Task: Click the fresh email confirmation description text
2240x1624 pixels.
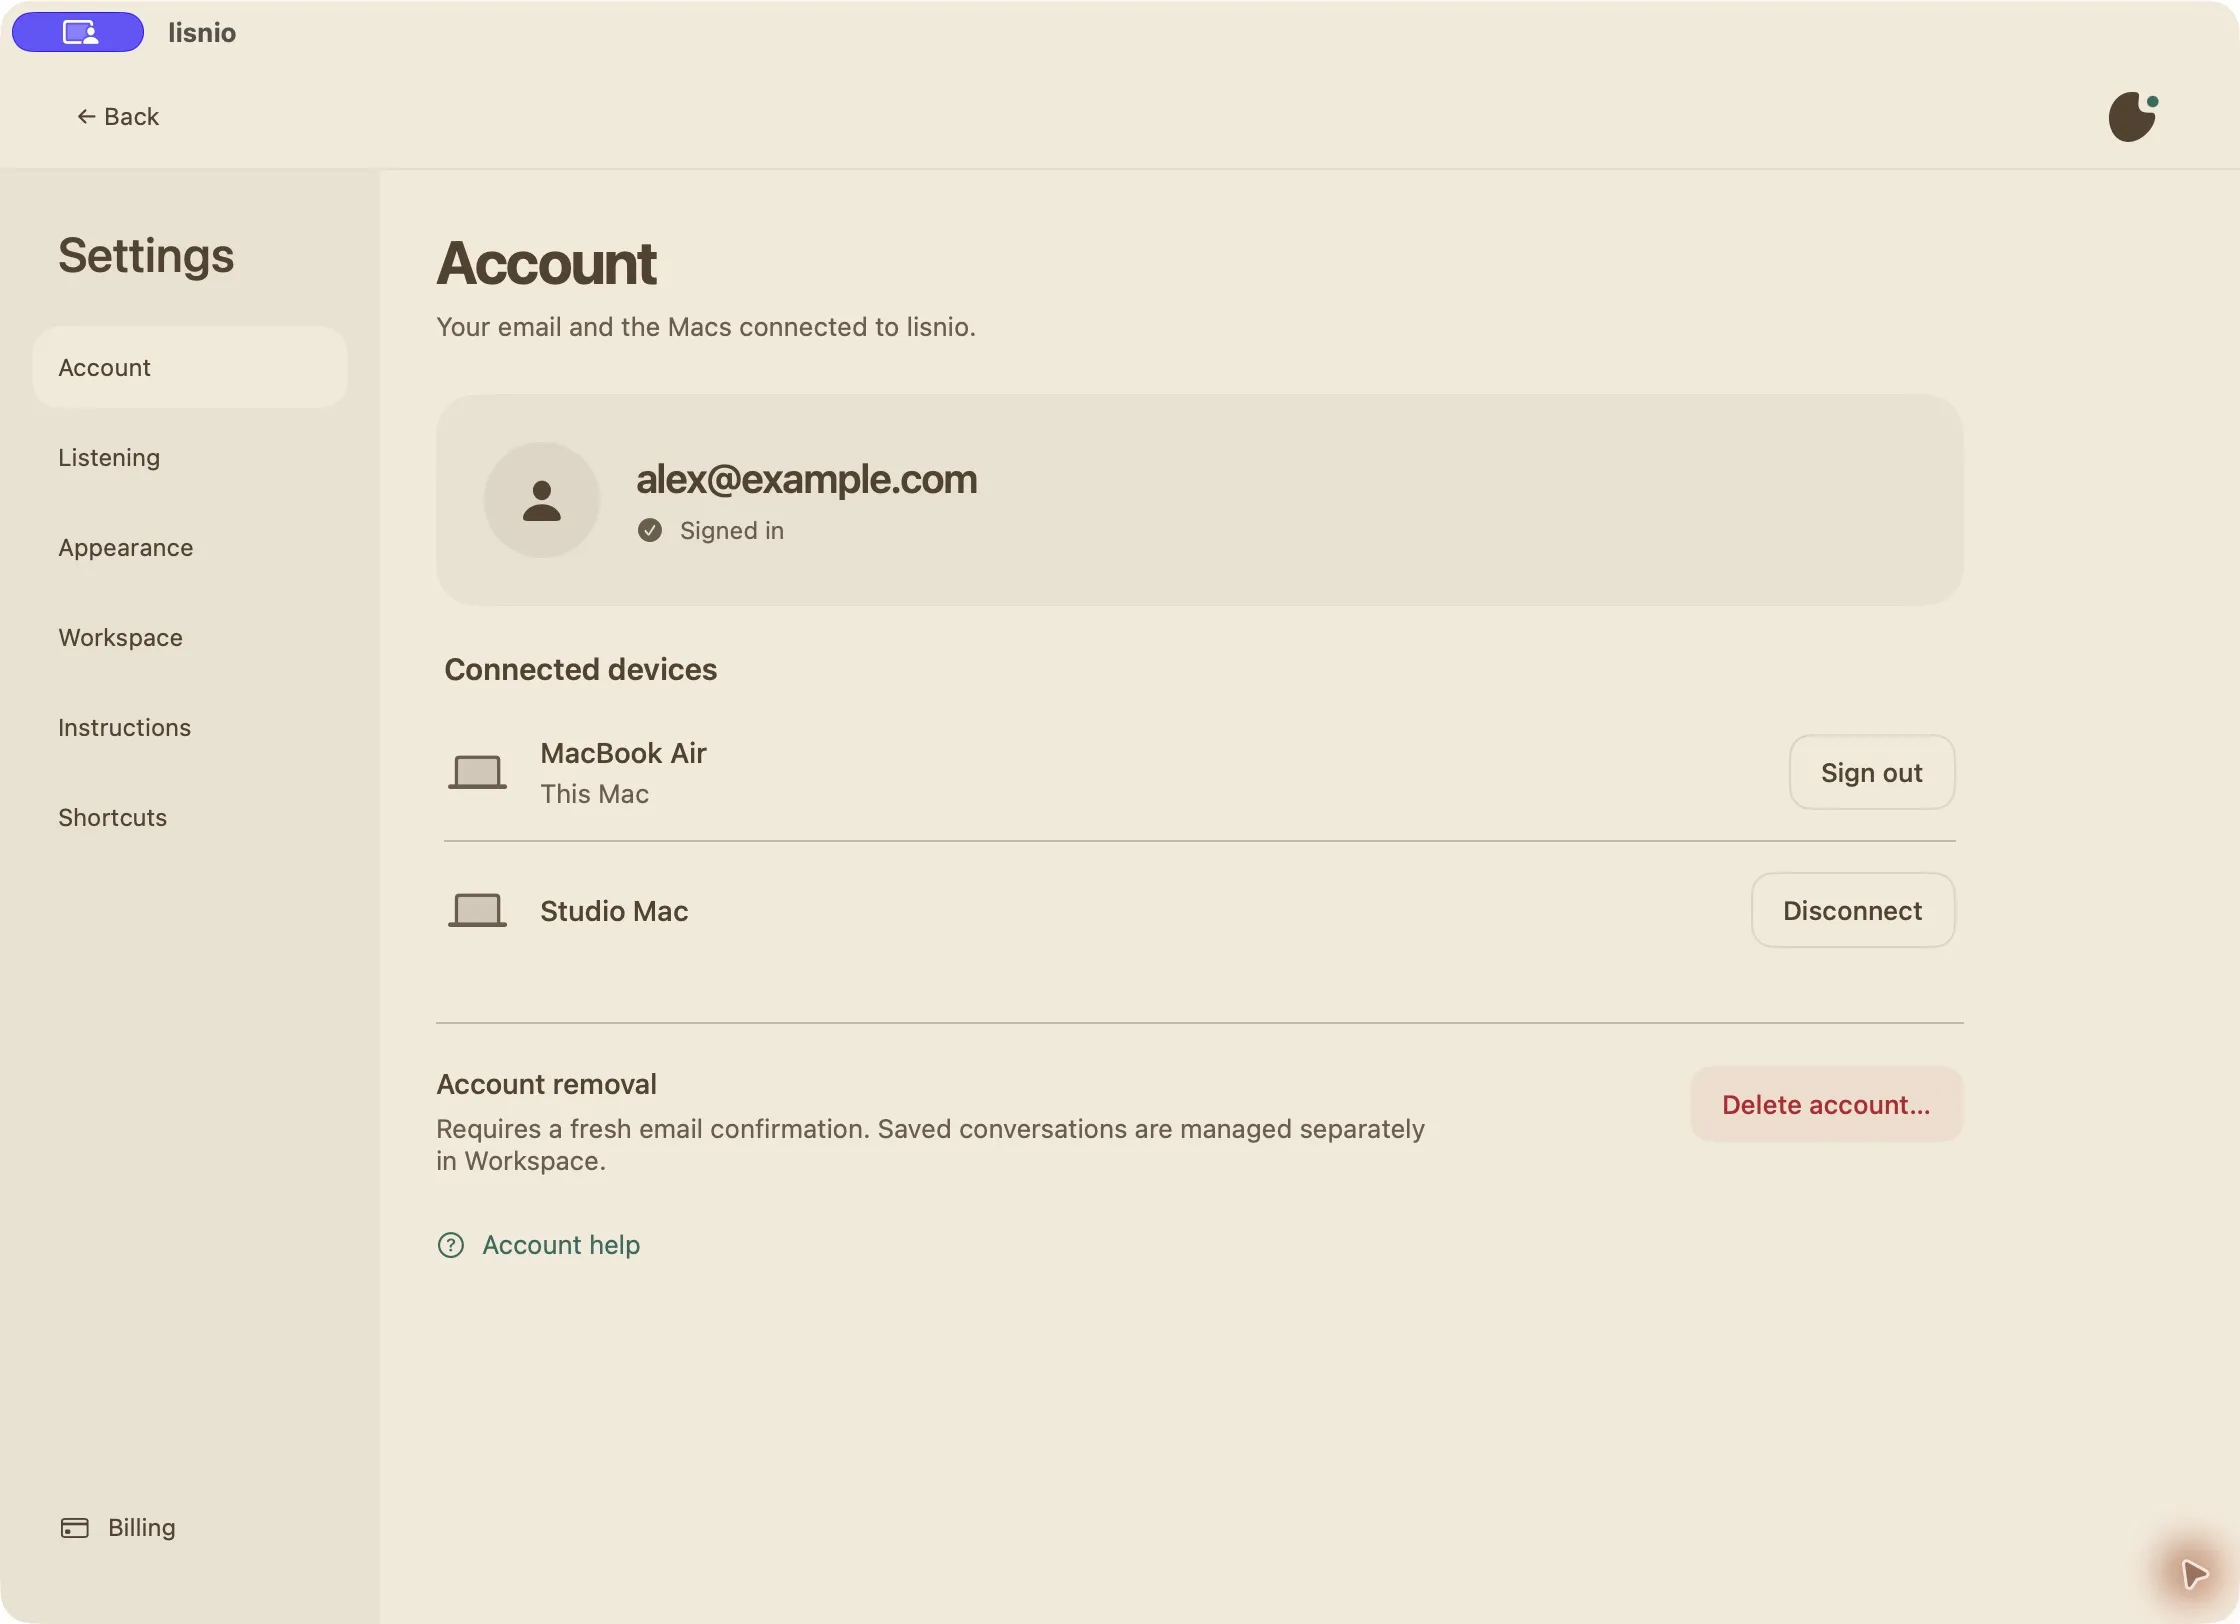Action: coord(930,1144)
